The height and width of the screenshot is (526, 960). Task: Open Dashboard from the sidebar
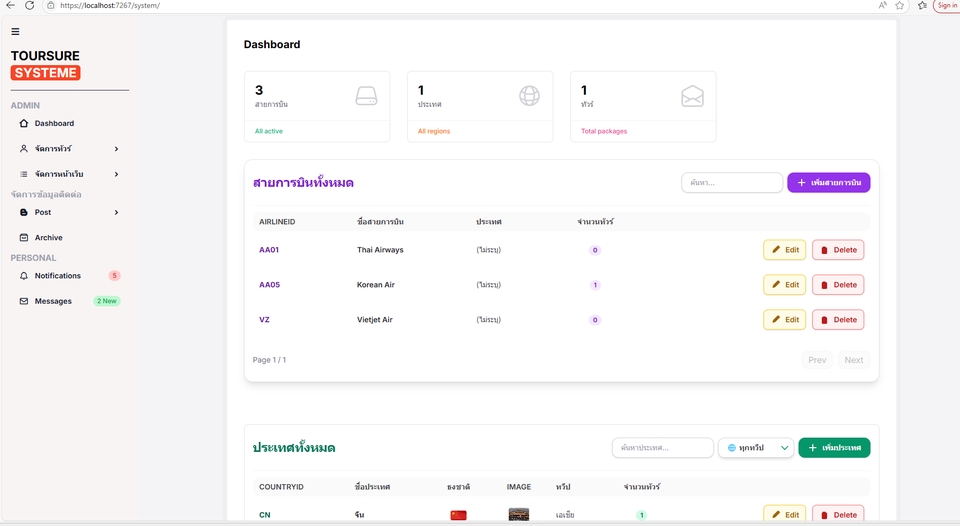[x=54, y=124]
